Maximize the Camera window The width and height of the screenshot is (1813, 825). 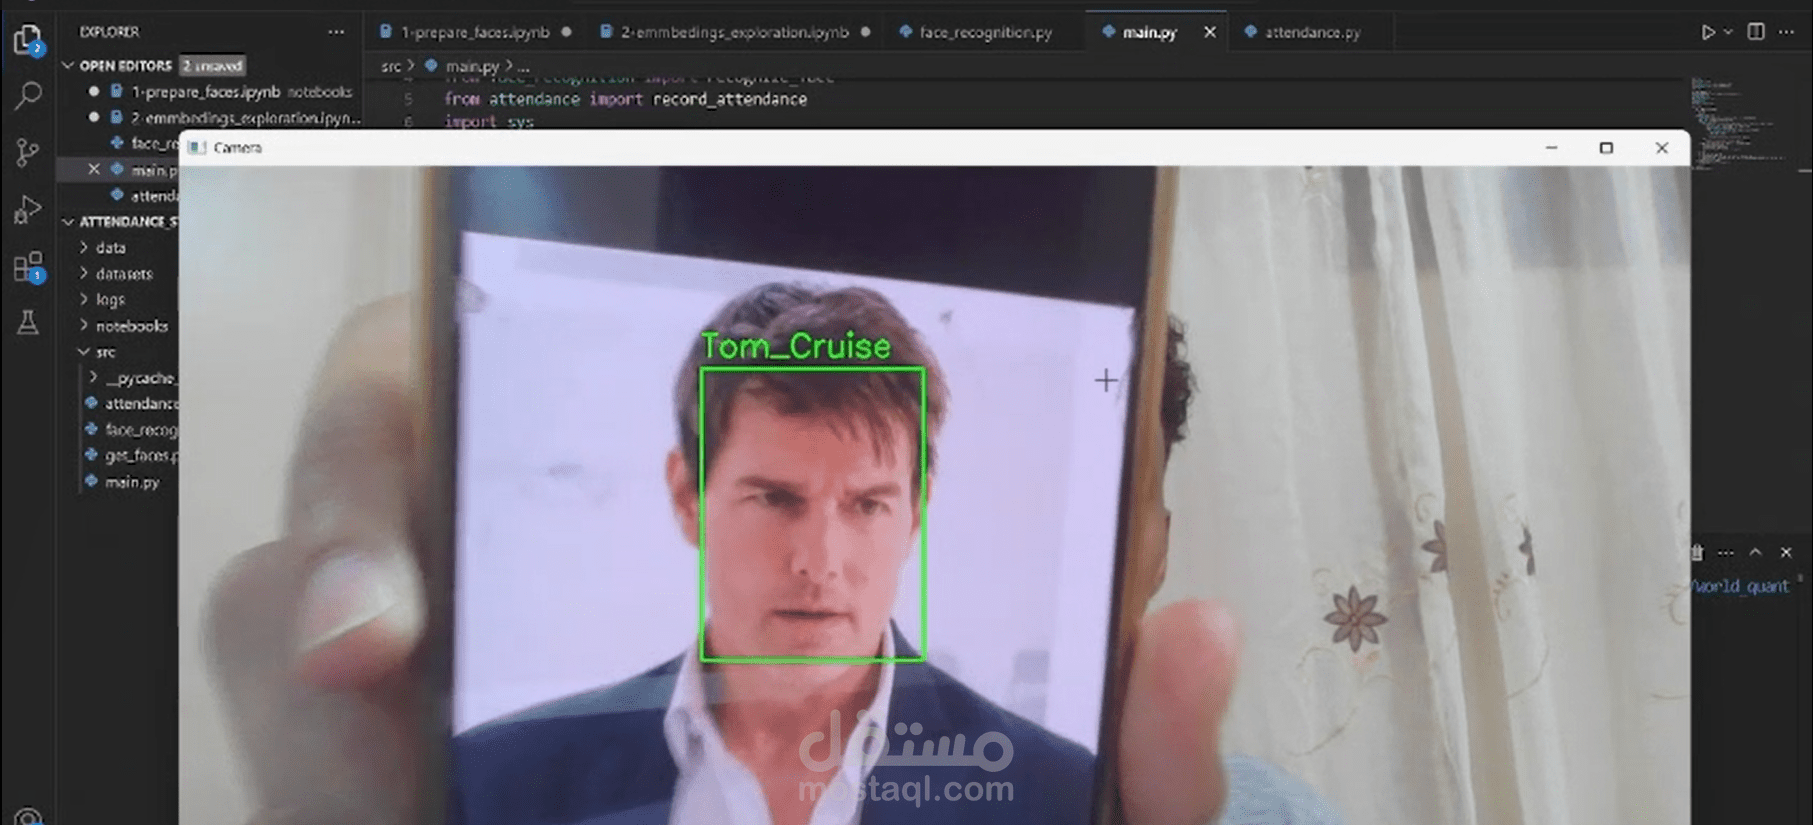[x=1606, y=148]
